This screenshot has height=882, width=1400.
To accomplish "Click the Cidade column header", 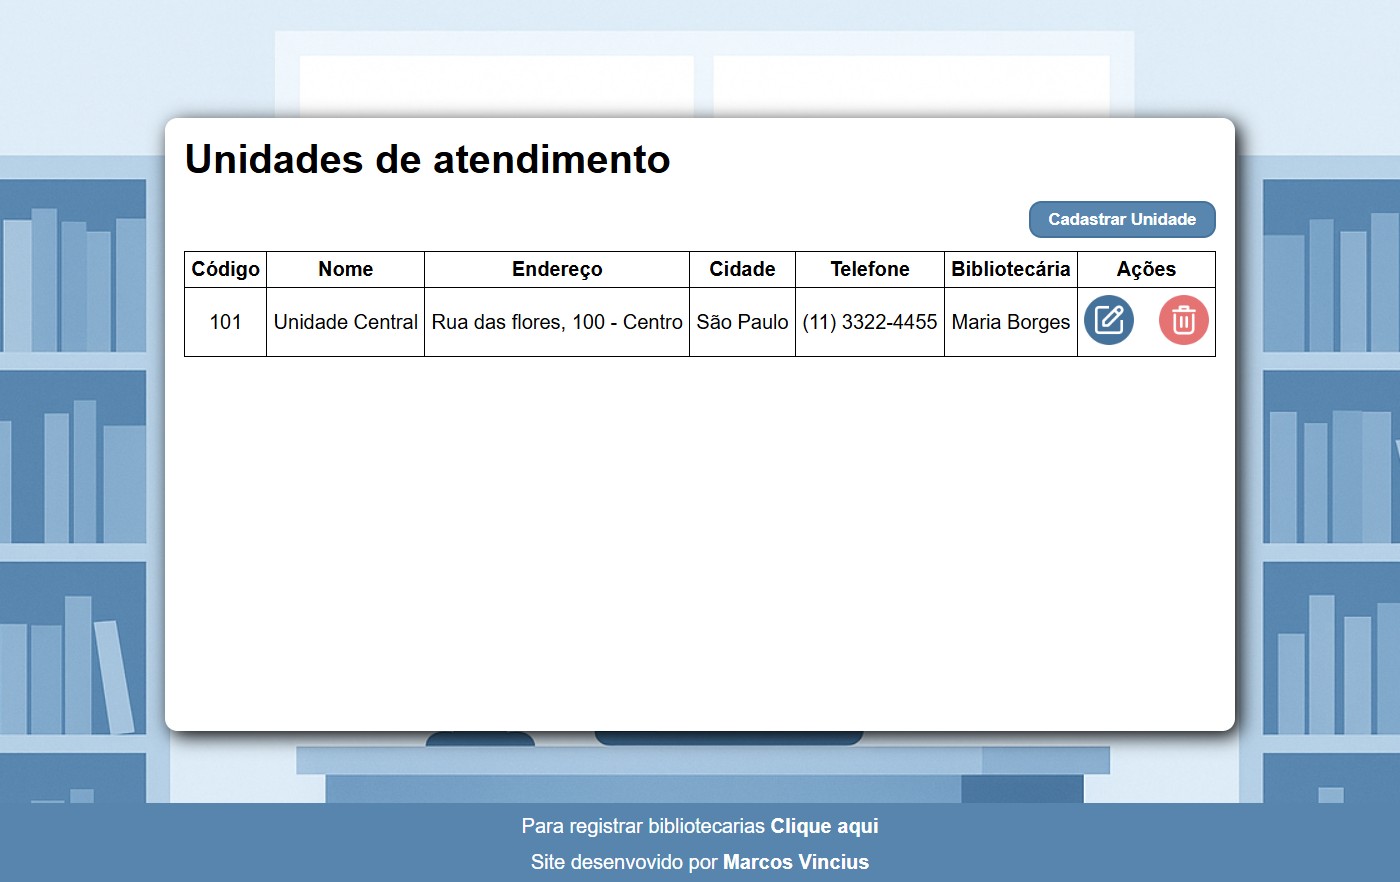I will coord(742,269).
